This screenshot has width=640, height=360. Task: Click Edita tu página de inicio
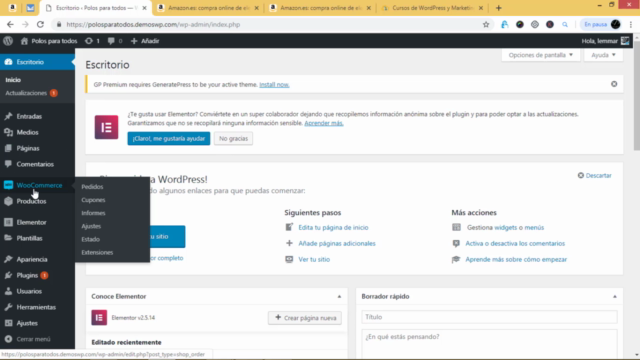[x=333, y=227]
